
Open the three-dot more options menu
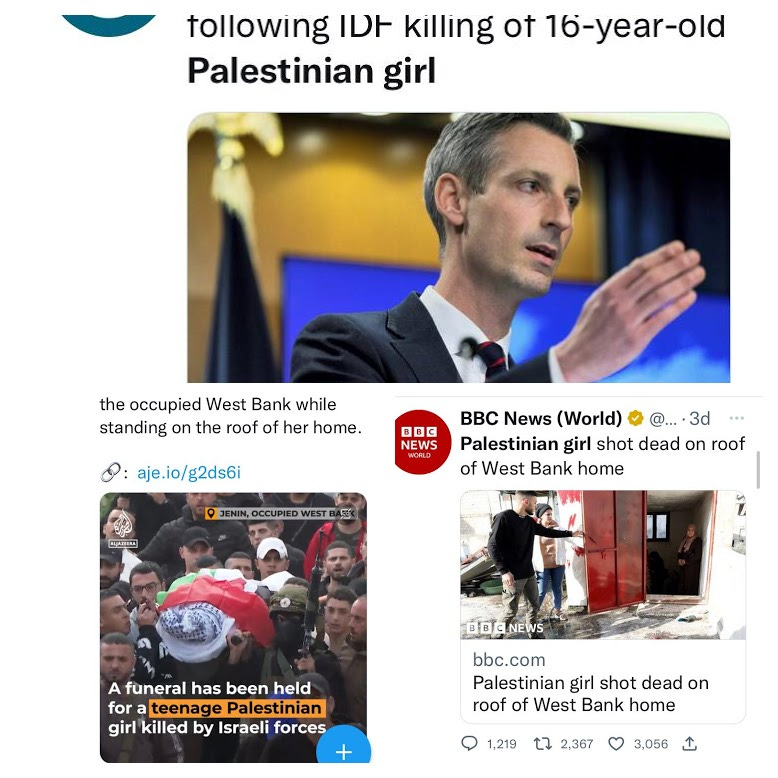[736, 418]
